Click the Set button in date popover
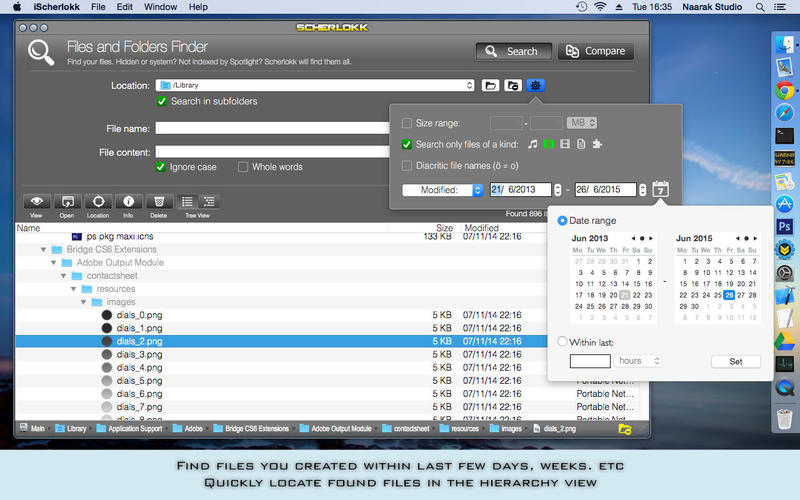Viewport: 800px width, 500px height. click(x=736, y=361)
